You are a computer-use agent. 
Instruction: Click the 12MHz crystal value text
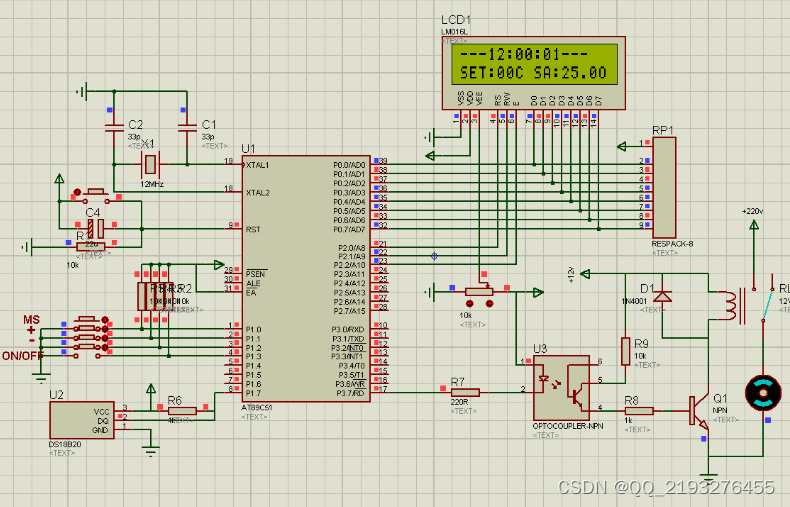pos(152,184)
